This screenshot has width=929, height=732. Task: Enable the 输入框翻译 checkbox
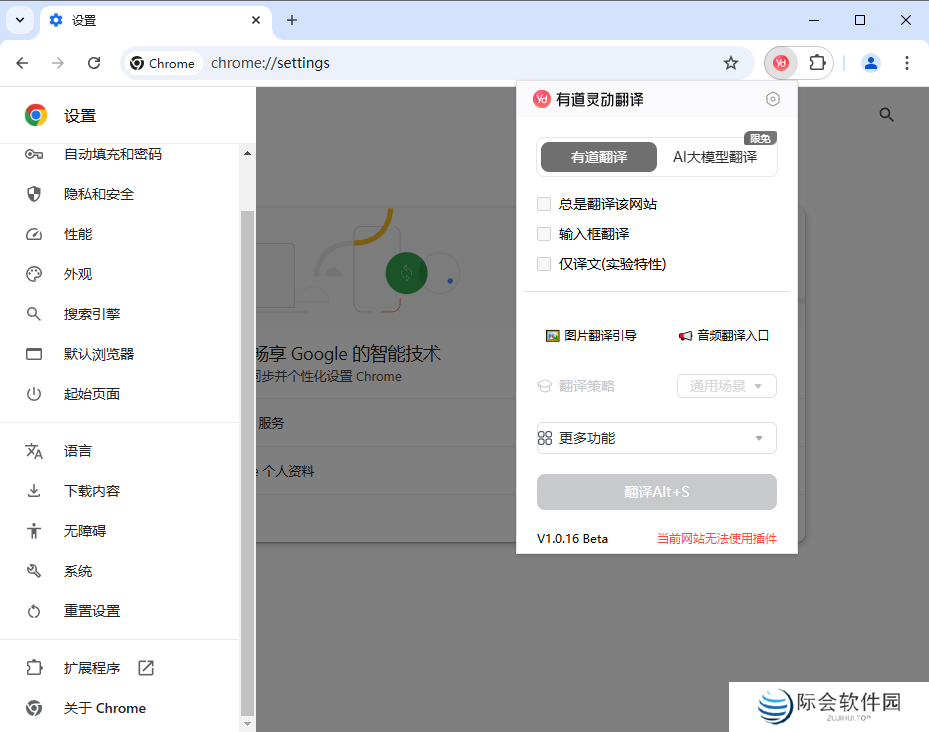click(x=543, y=233)
